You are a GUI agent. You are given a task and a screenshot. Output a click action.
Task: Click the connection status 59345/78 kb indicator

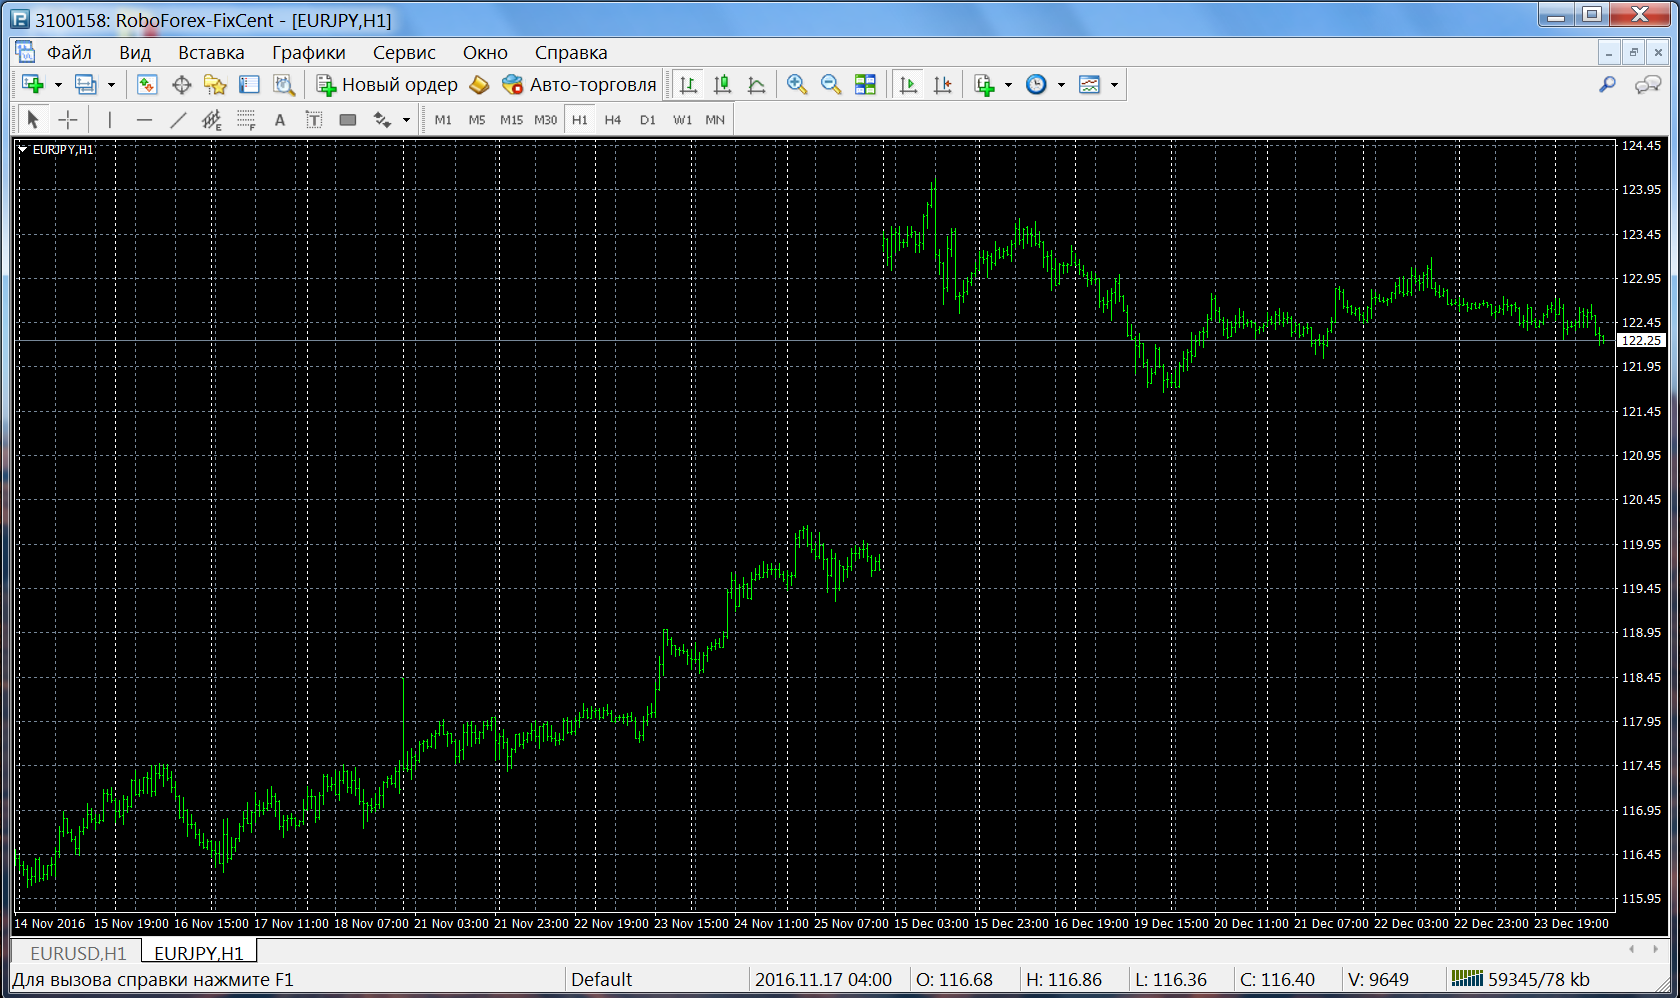[1521, 979]
